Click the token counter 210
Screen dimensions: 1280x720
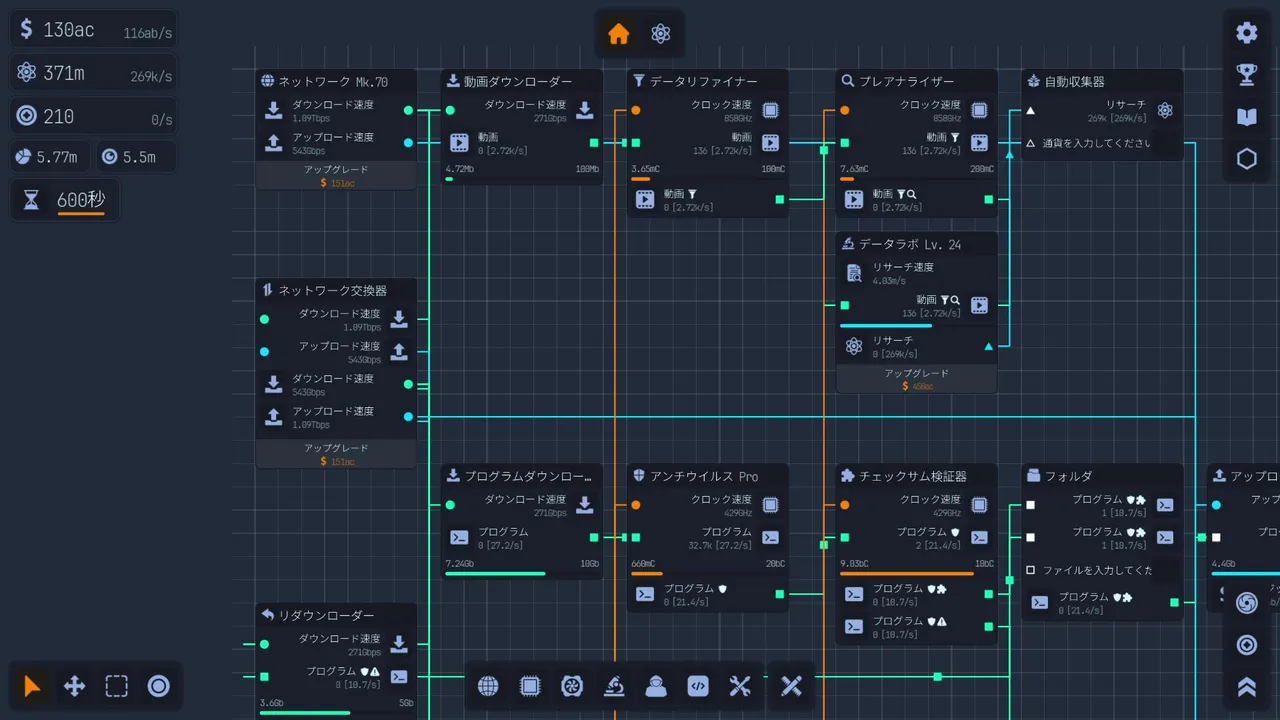(94, 116)
